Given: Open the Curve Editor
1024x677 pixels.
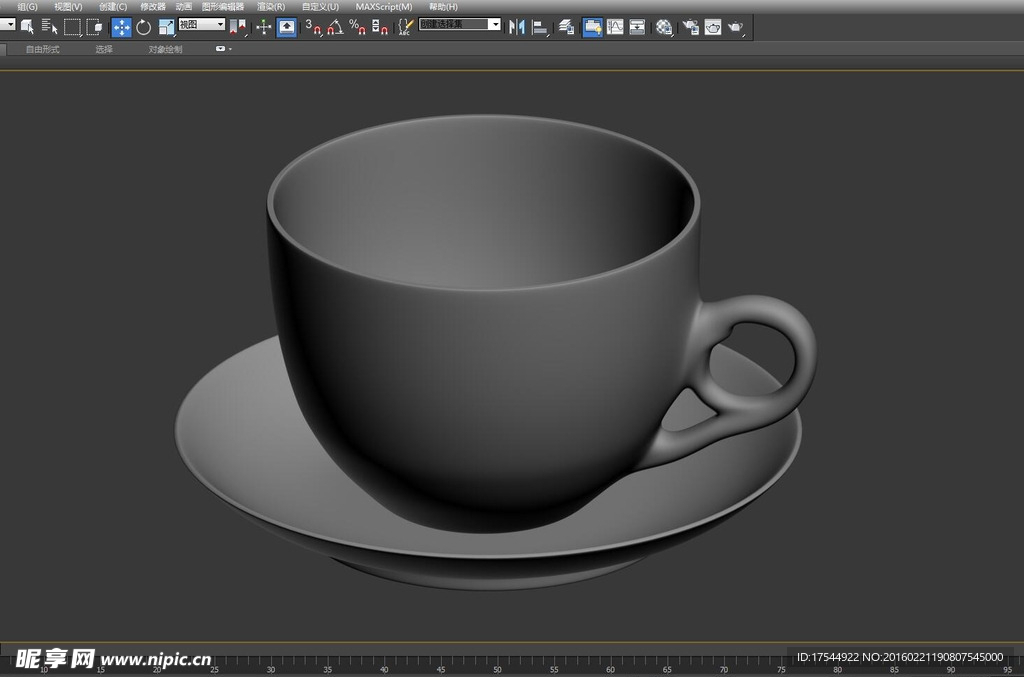Looking at the screenshot, I should point(615,27).
